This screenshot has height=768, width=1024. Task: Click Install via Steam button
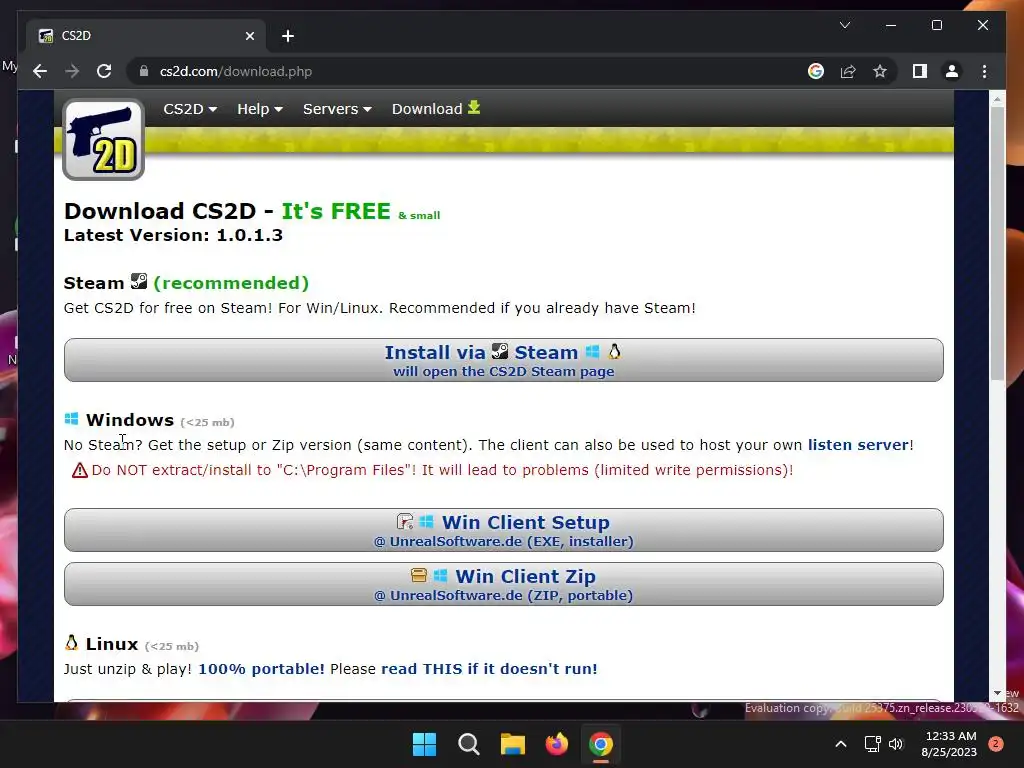click(x=504, y=360)
